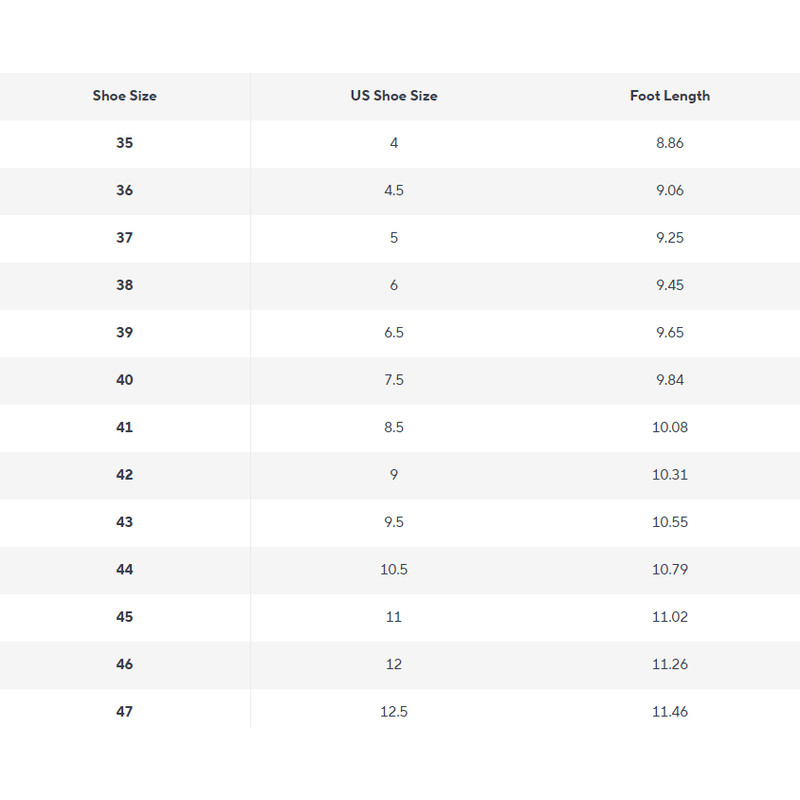Click US shoe size 4.5 cell
This screenshot has height=800, width=800.
(394, 190)
